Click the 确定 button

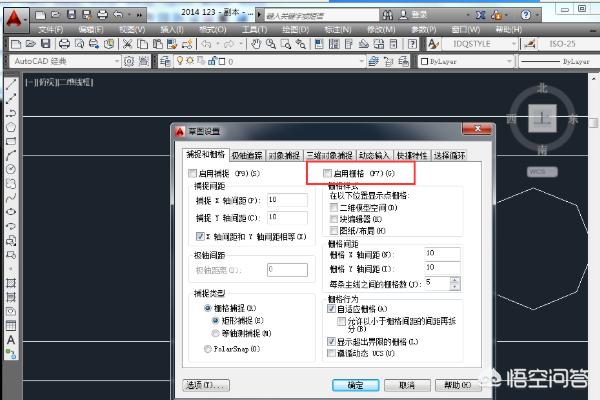[x=355, y=384]
